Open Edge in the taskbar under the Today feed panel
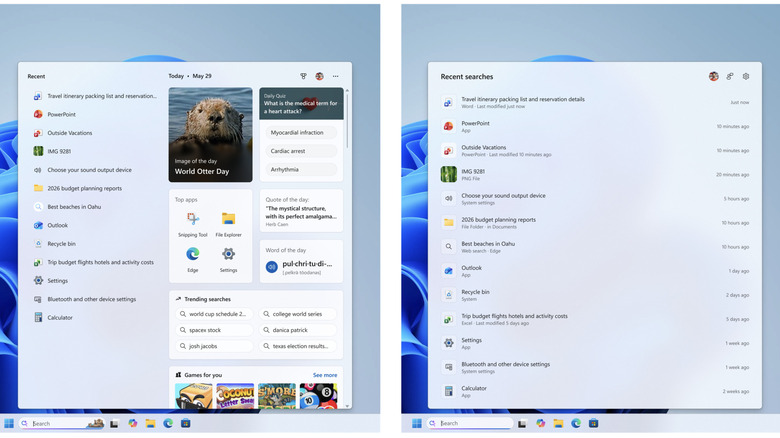 click(x=168, y=424)
